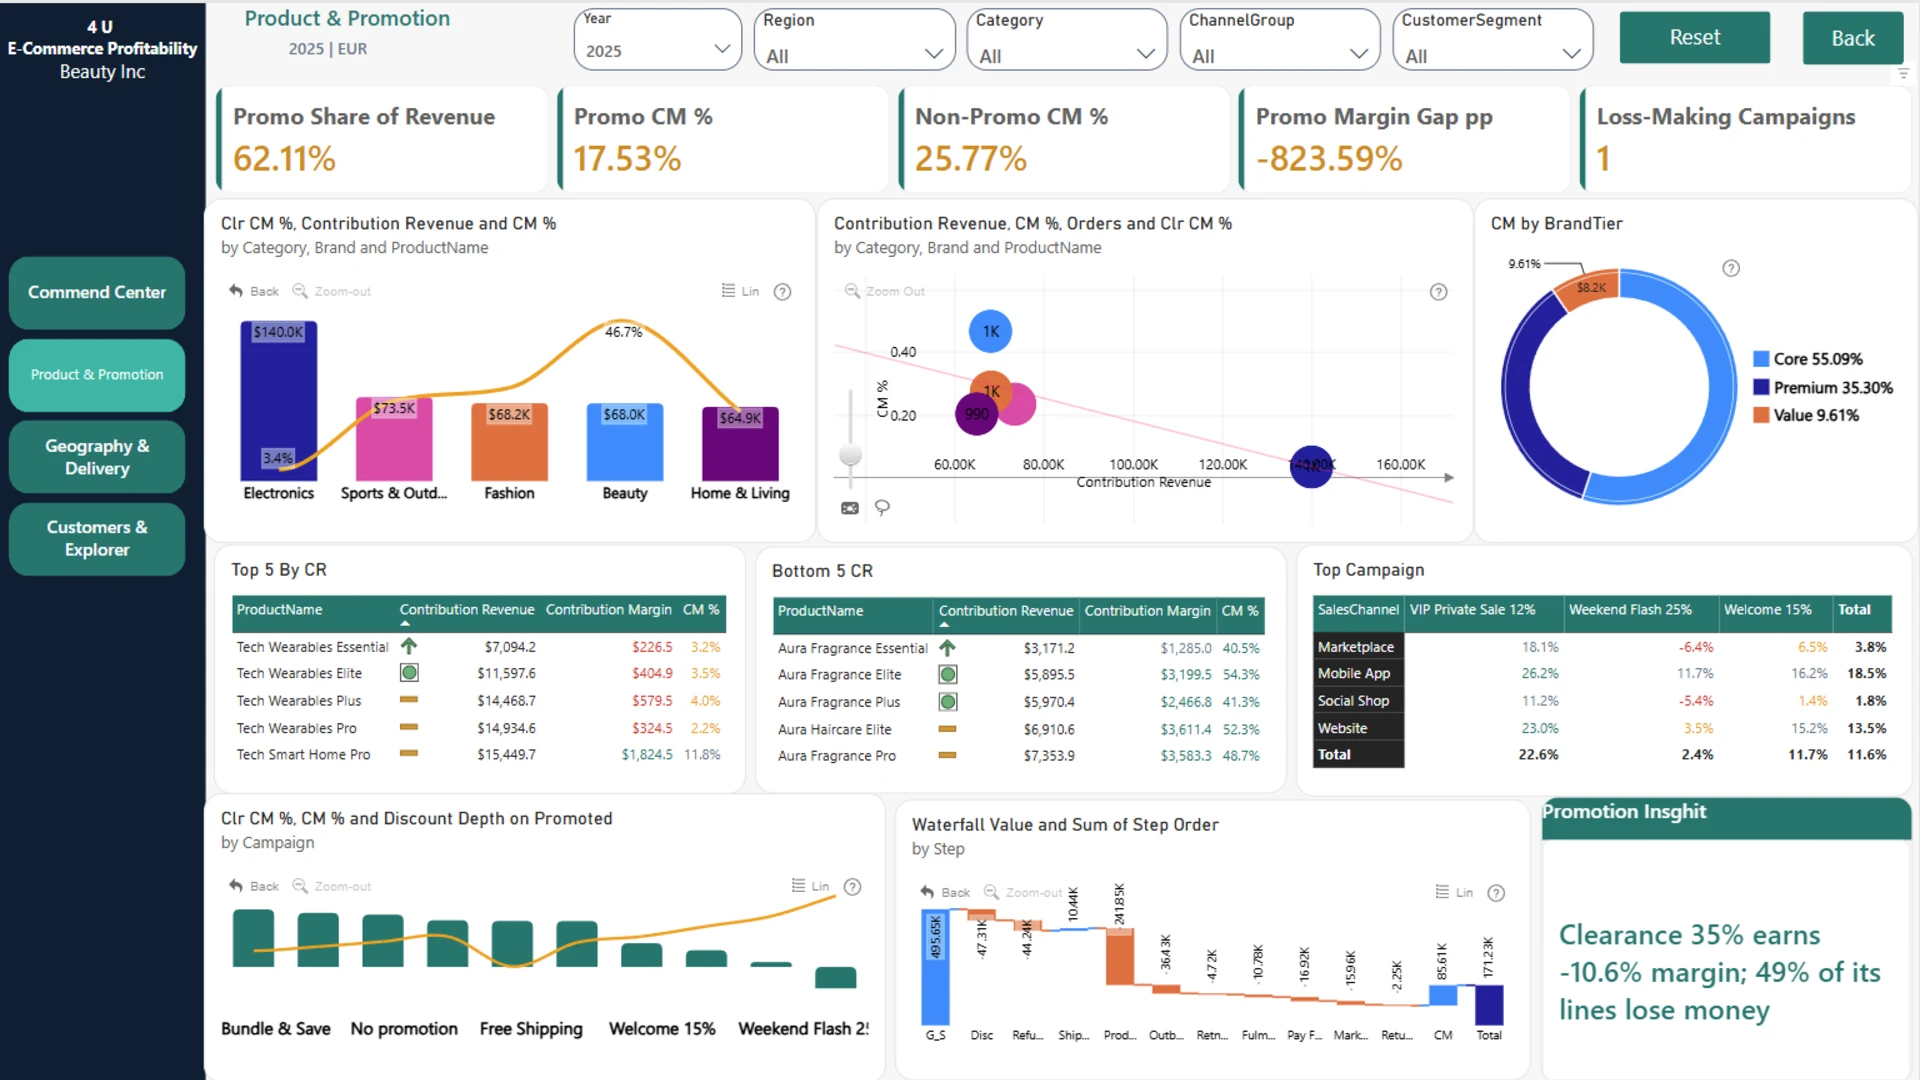Open the Customers & Explorer page

coord(97,539)
